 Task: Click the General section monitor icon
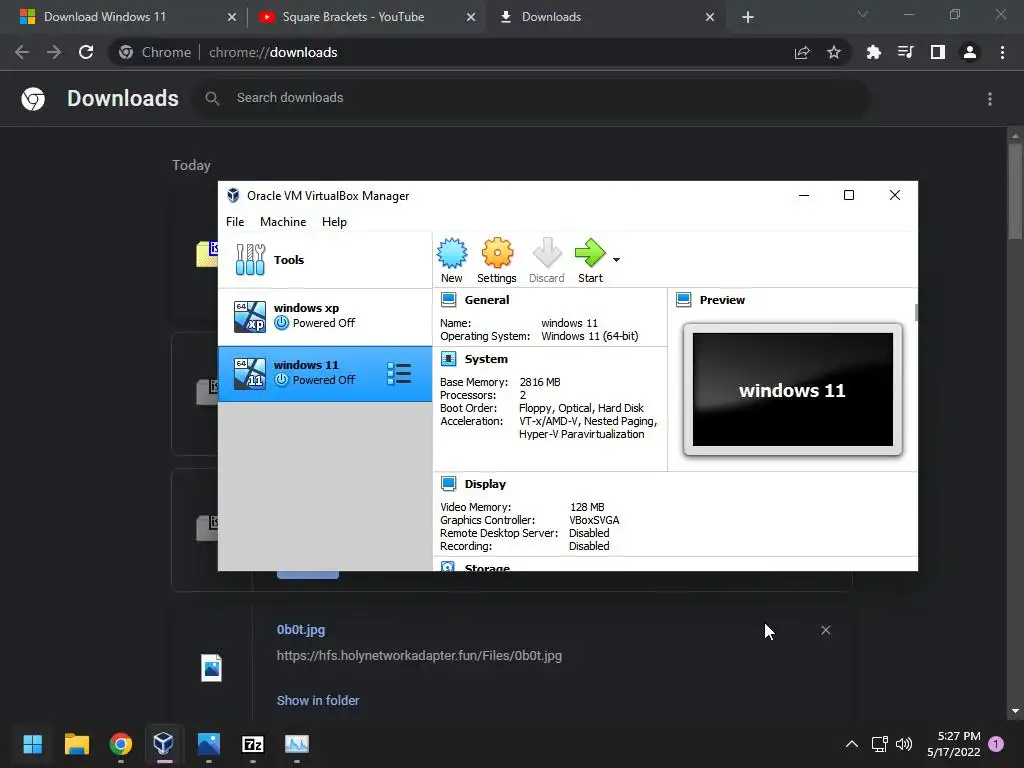click(x=449, y=300)
